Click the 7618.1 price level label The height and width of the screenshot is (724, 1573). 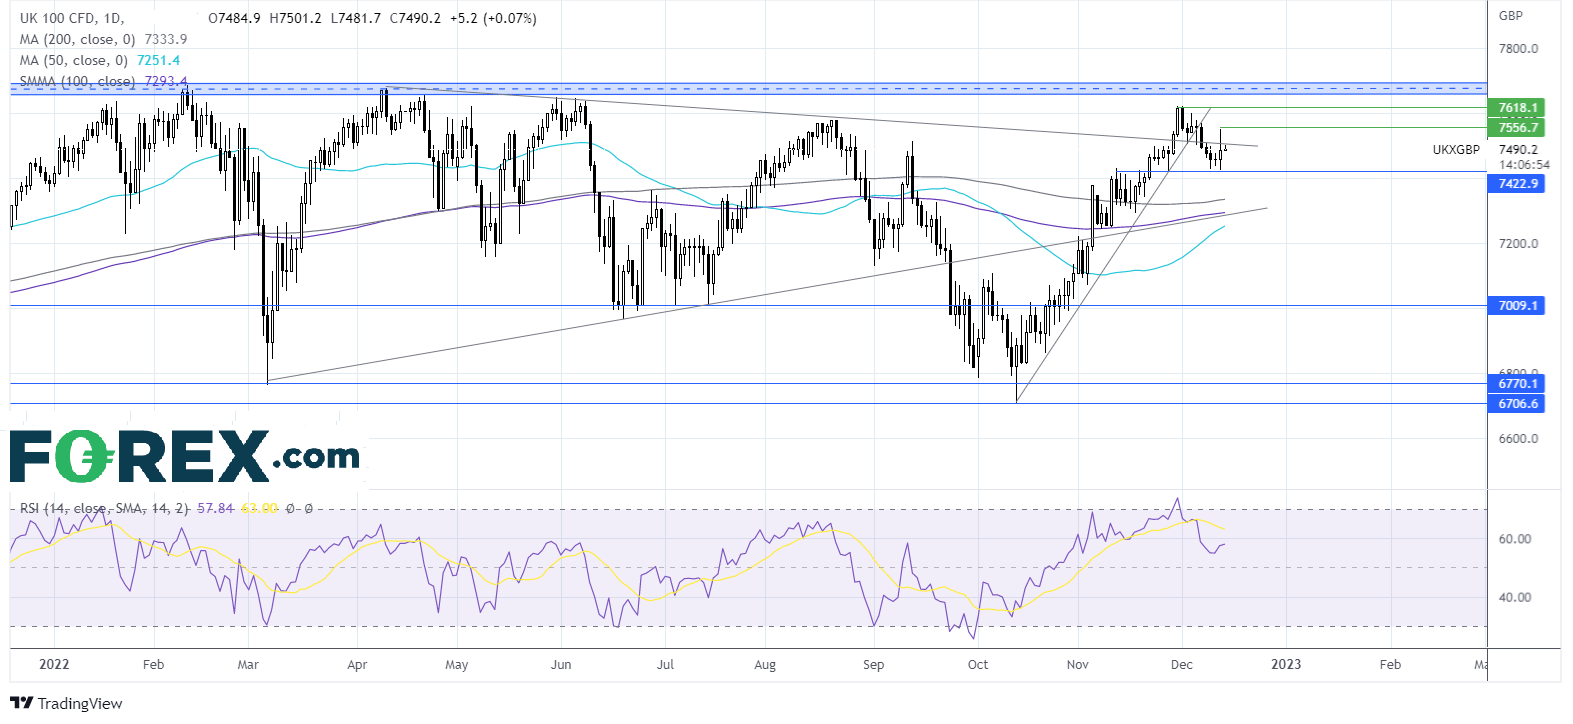[1517, 107]
